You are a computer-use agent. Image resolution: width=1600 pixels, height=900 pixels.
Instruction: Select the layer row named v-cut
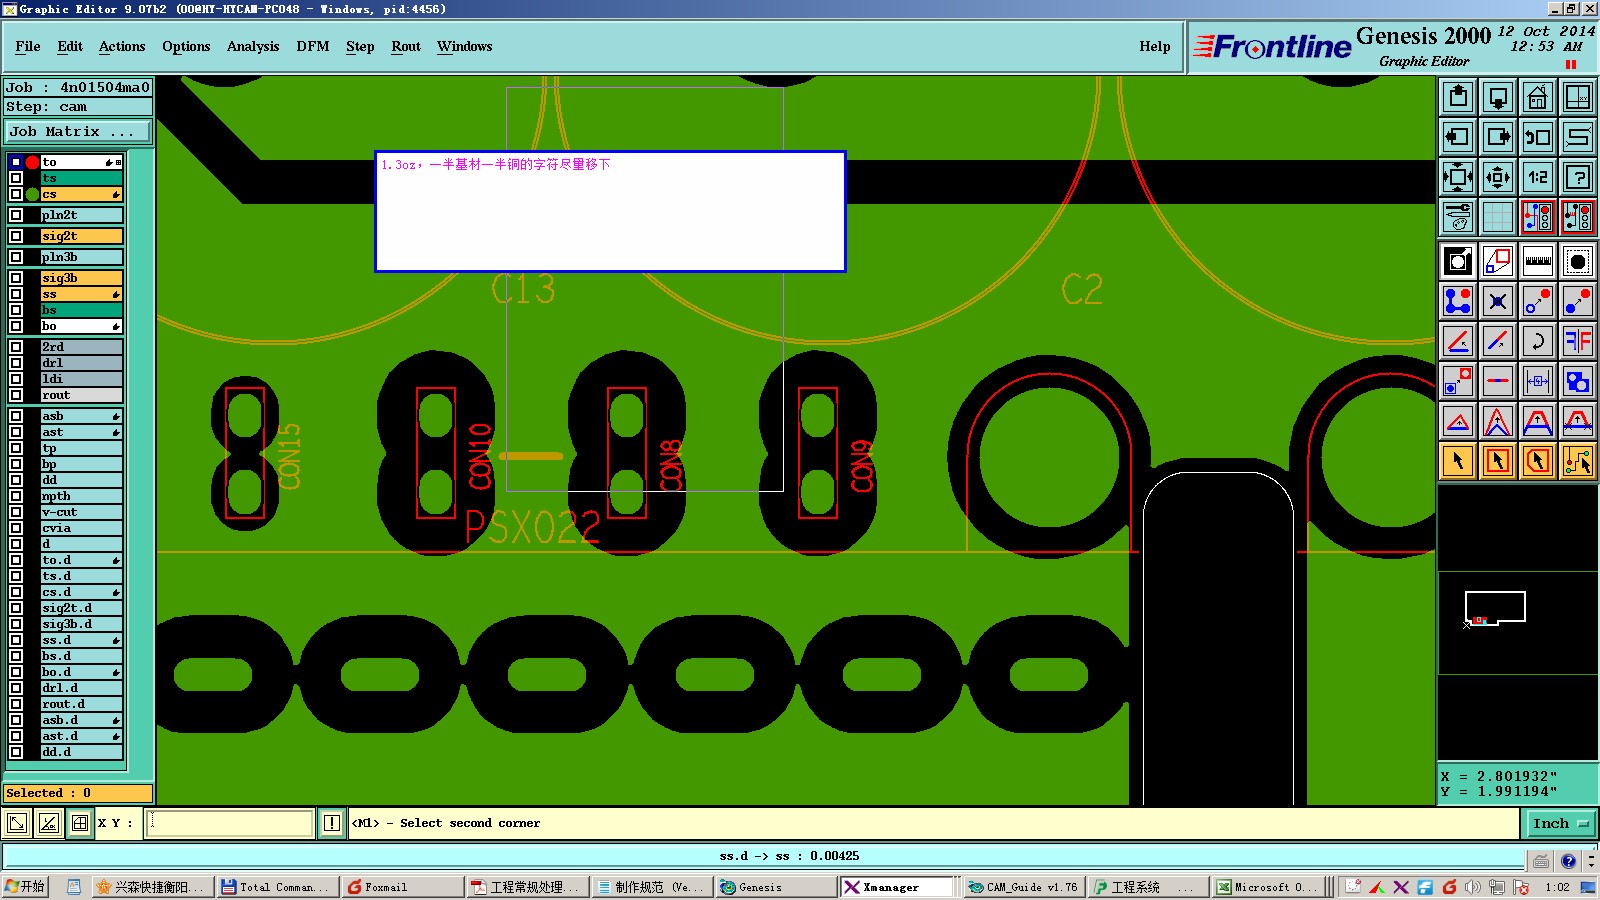81,512
